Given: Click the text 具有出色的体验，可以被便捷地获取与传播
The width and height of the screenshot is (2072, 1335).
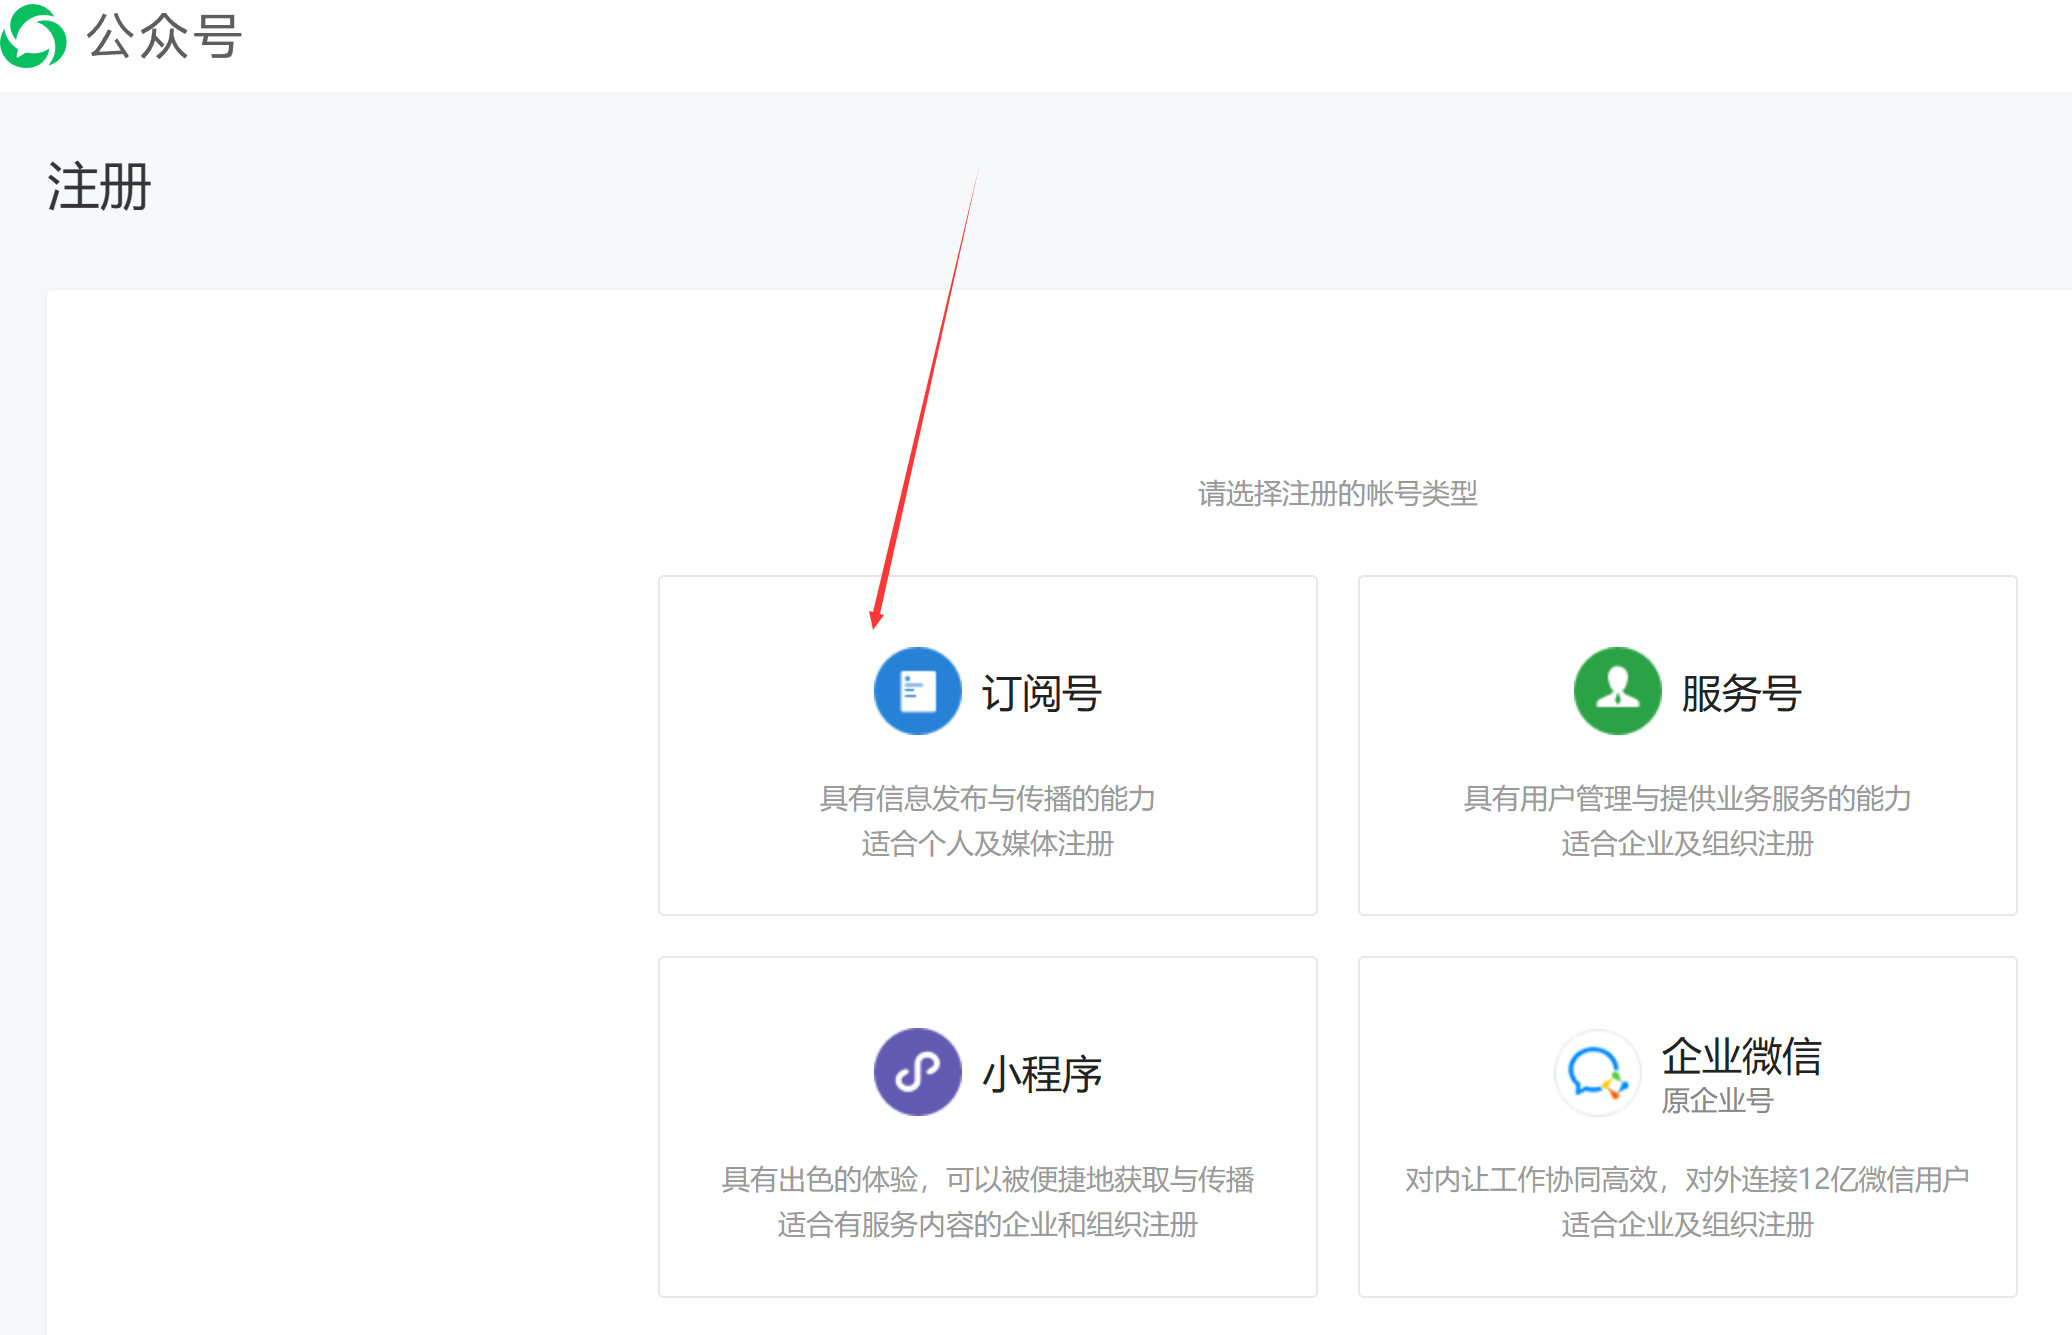Looking at the screenshot, I should pos(987,1179).
